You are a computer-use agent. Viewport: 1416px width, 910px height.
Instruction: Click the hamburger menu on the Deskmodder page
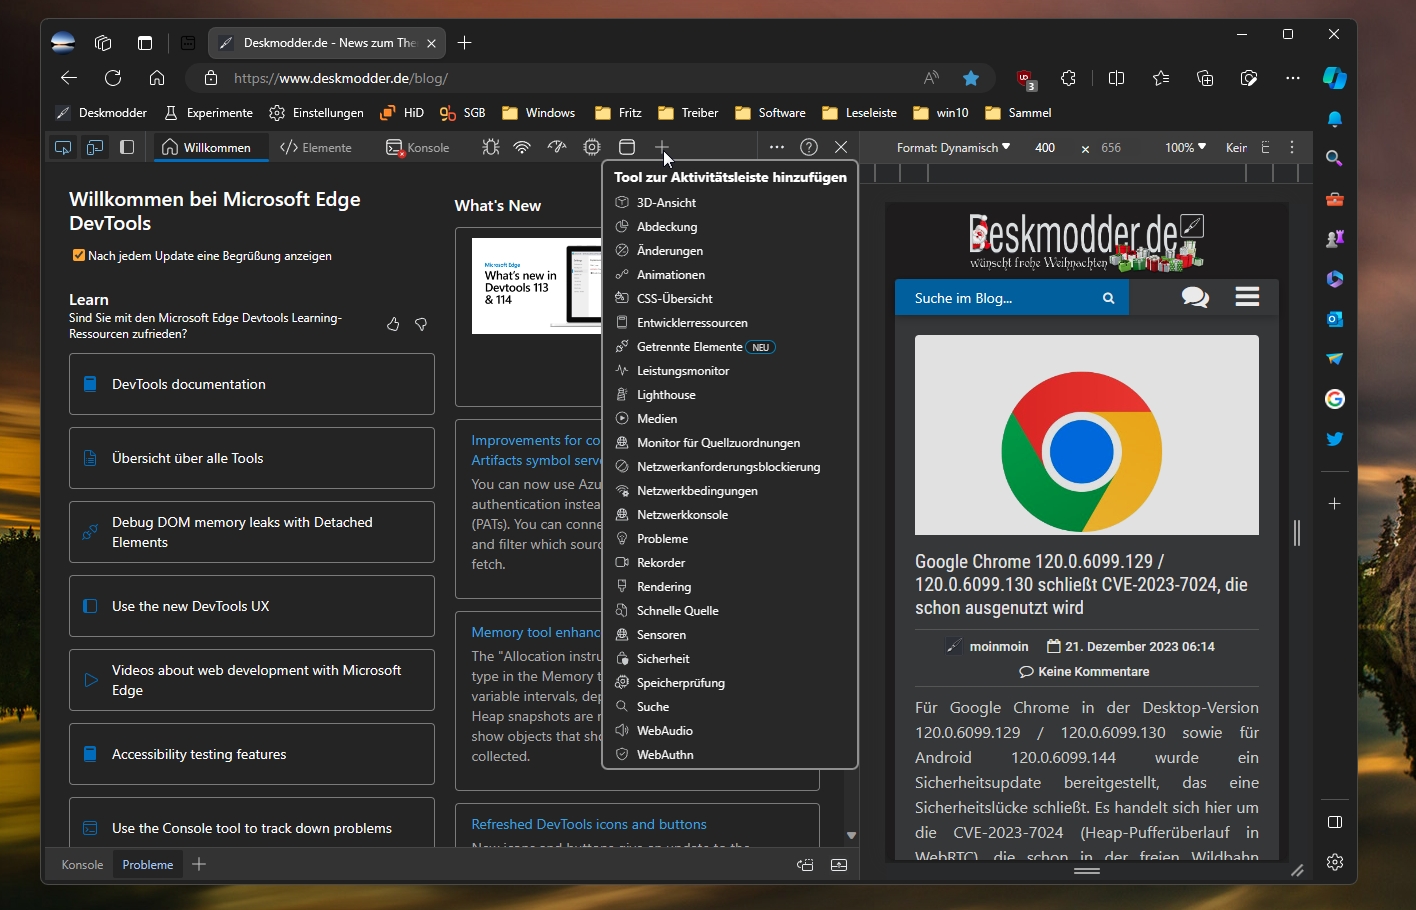1247,297
